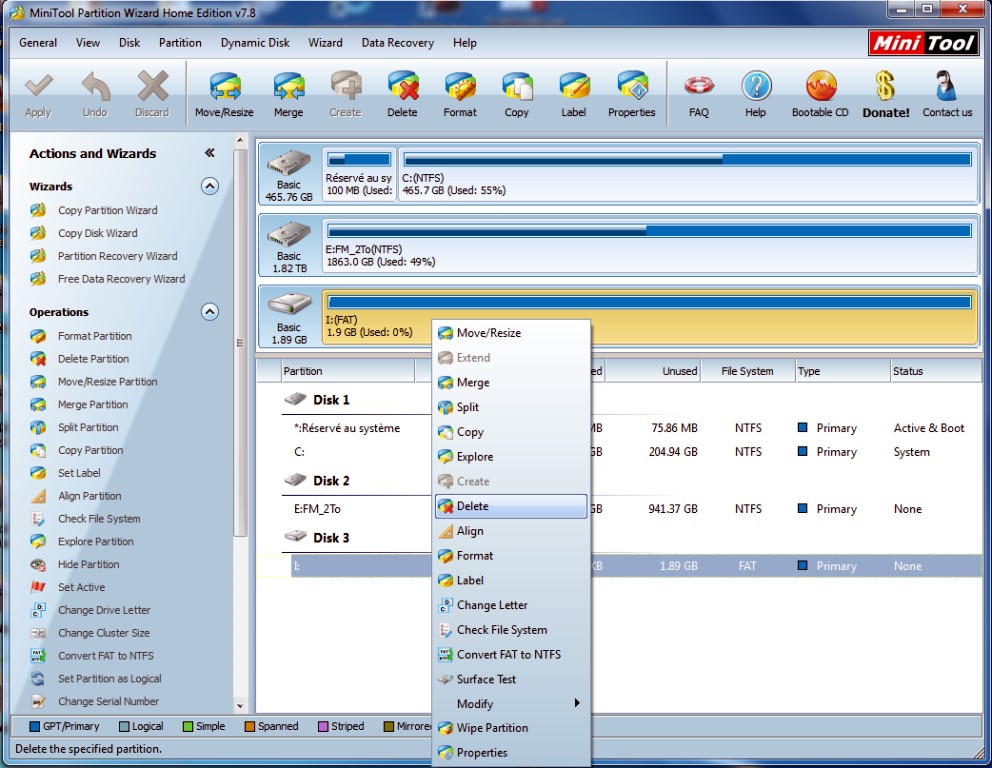Select Align Partition operation
The width and height of the screenshot is (992, 768).
point(89,495)
